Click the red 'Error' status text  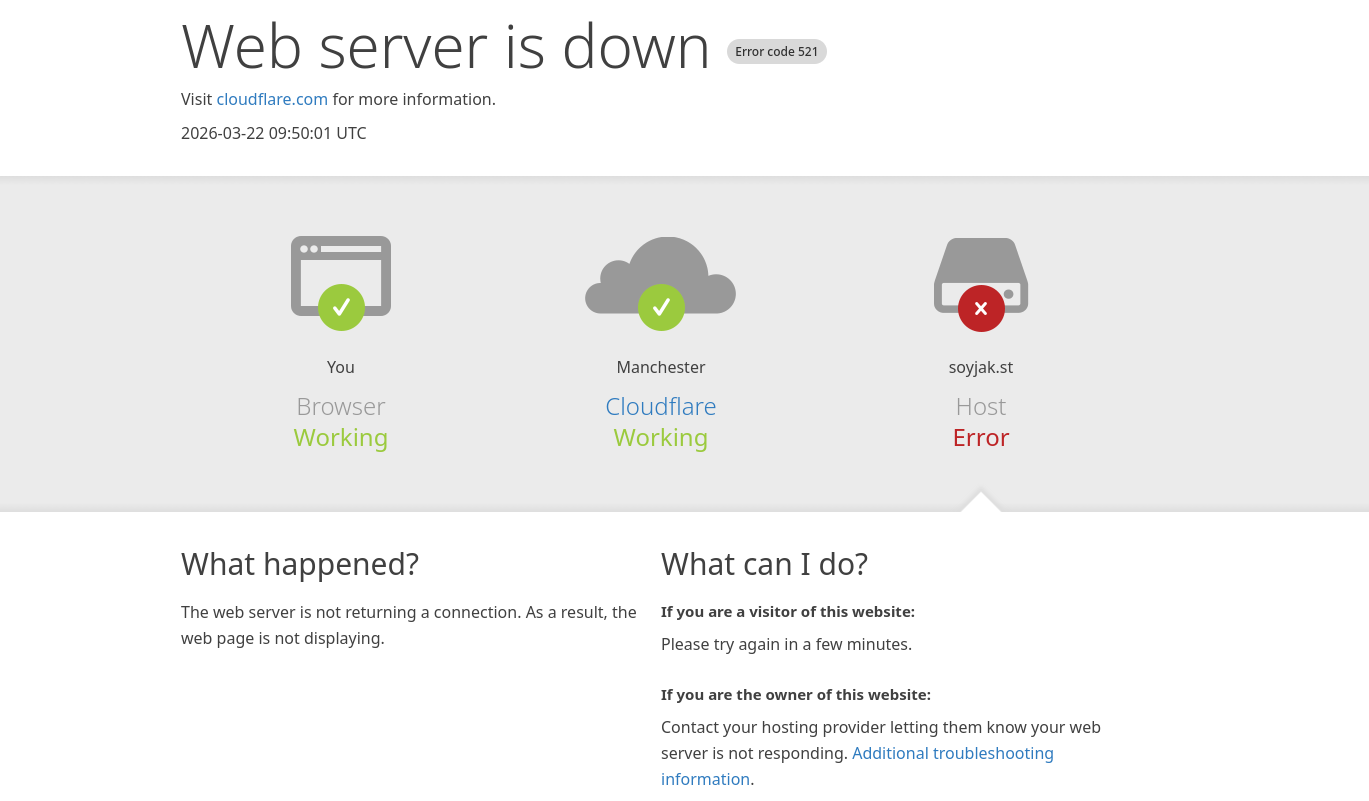click(x=981, y=438)
